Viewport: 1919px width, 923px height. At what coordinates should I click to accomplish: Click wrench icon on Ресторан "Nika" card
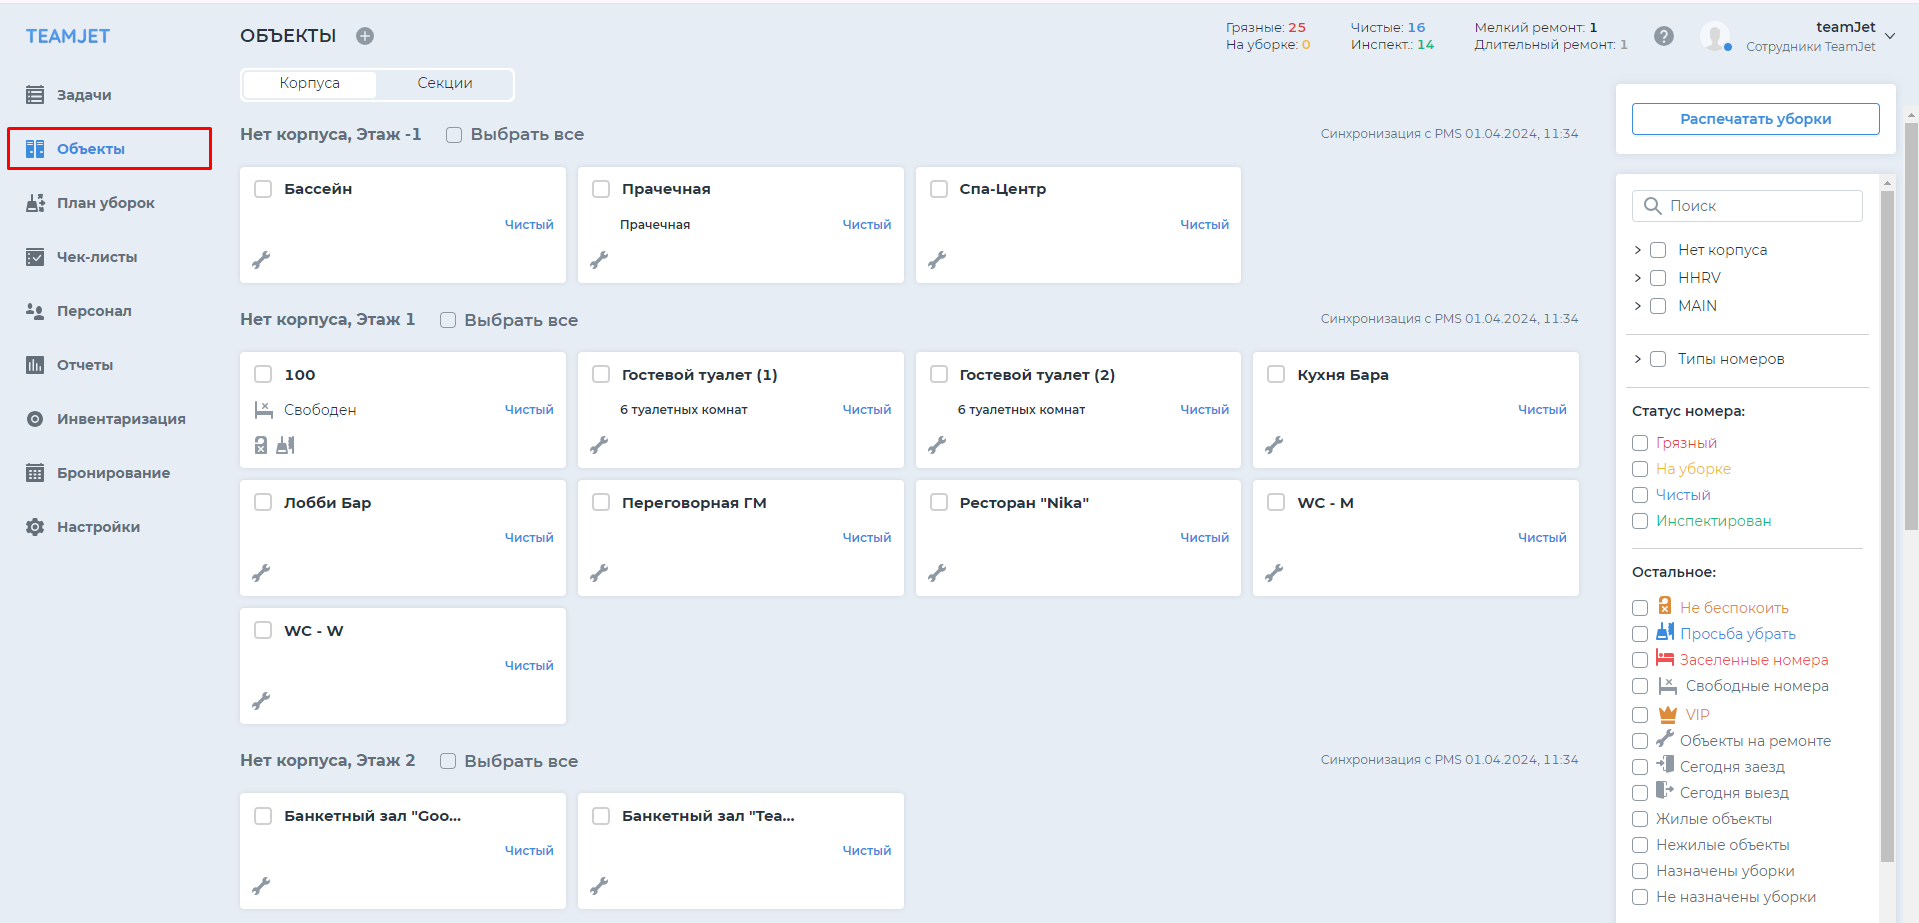937,573
